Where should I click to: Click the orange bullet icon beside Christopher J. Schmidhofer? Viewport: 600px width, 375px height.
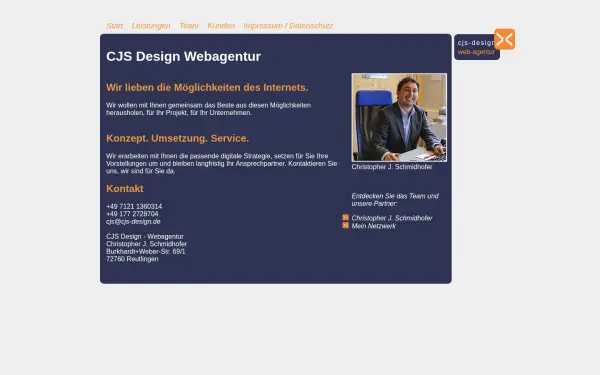[346, 217]
